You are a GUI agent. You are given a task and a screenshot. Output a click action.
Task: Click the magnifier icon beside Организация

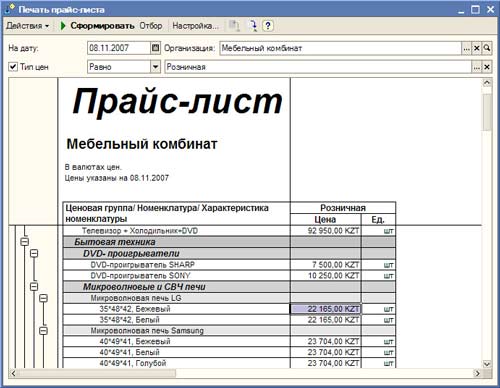(x=487, y=48)
